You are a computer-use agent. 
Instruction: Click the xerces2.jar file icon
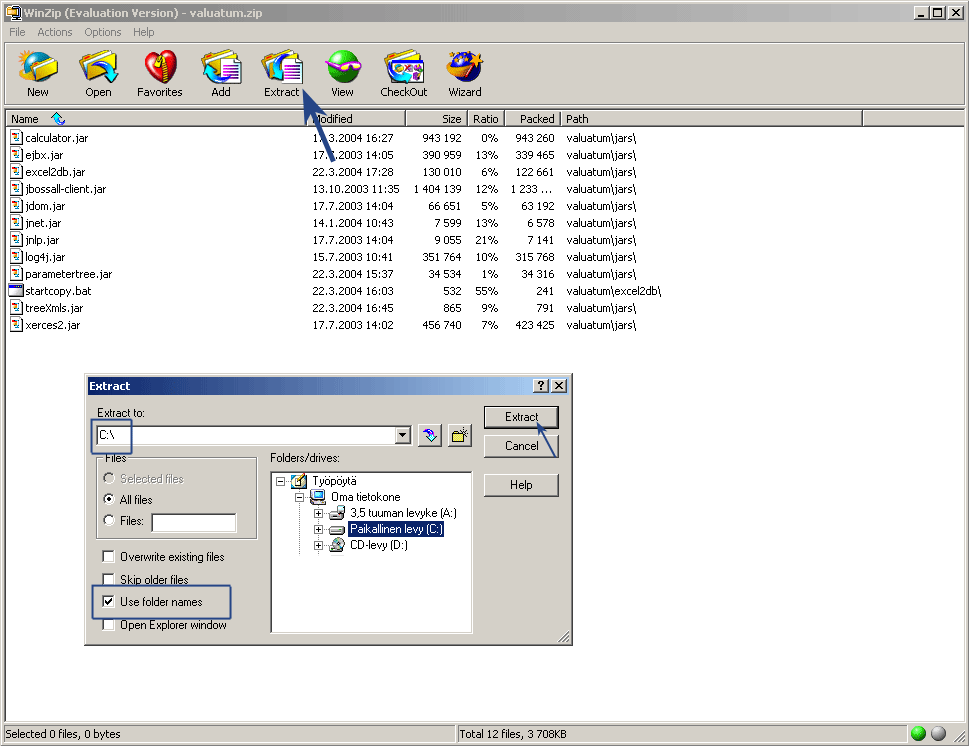(16, 324)
